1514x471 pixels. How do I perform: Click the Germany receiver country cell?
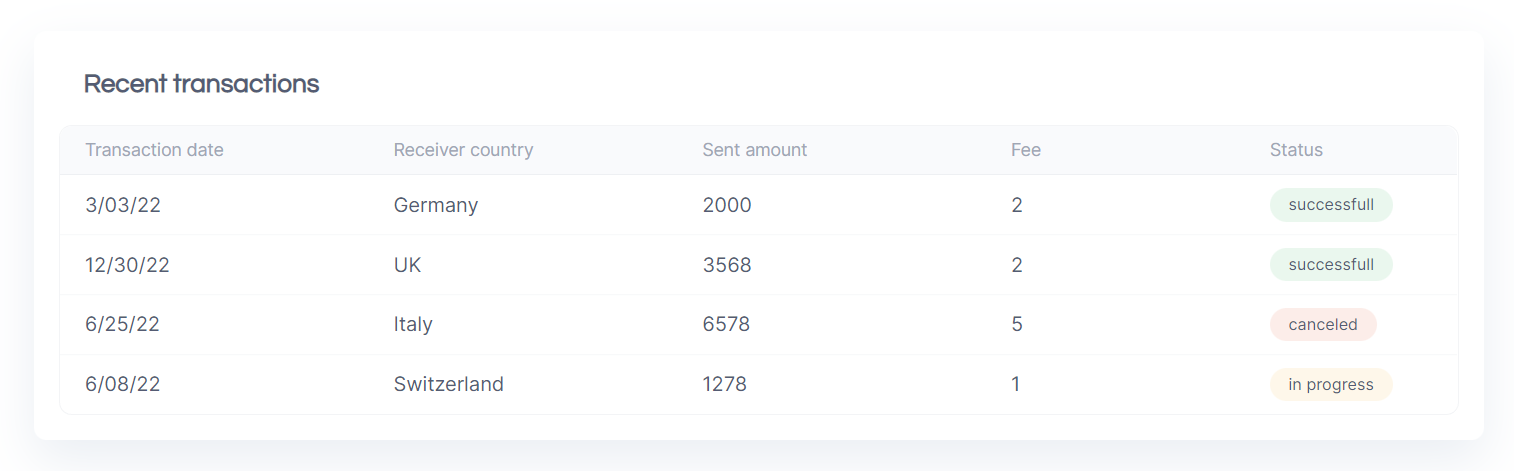tap(436, 205)
